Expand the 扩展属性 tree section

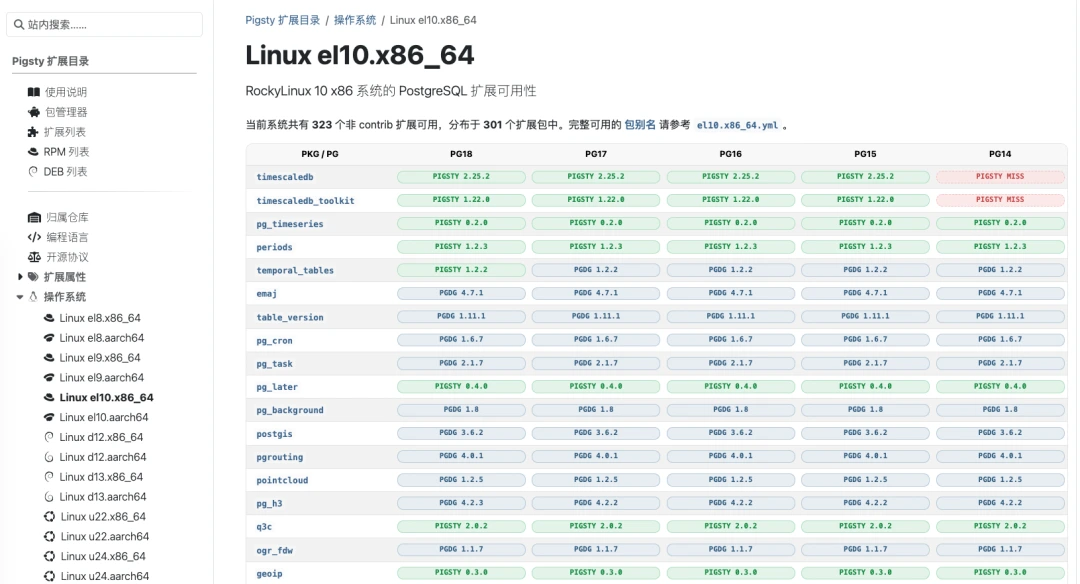pos(20,277)
